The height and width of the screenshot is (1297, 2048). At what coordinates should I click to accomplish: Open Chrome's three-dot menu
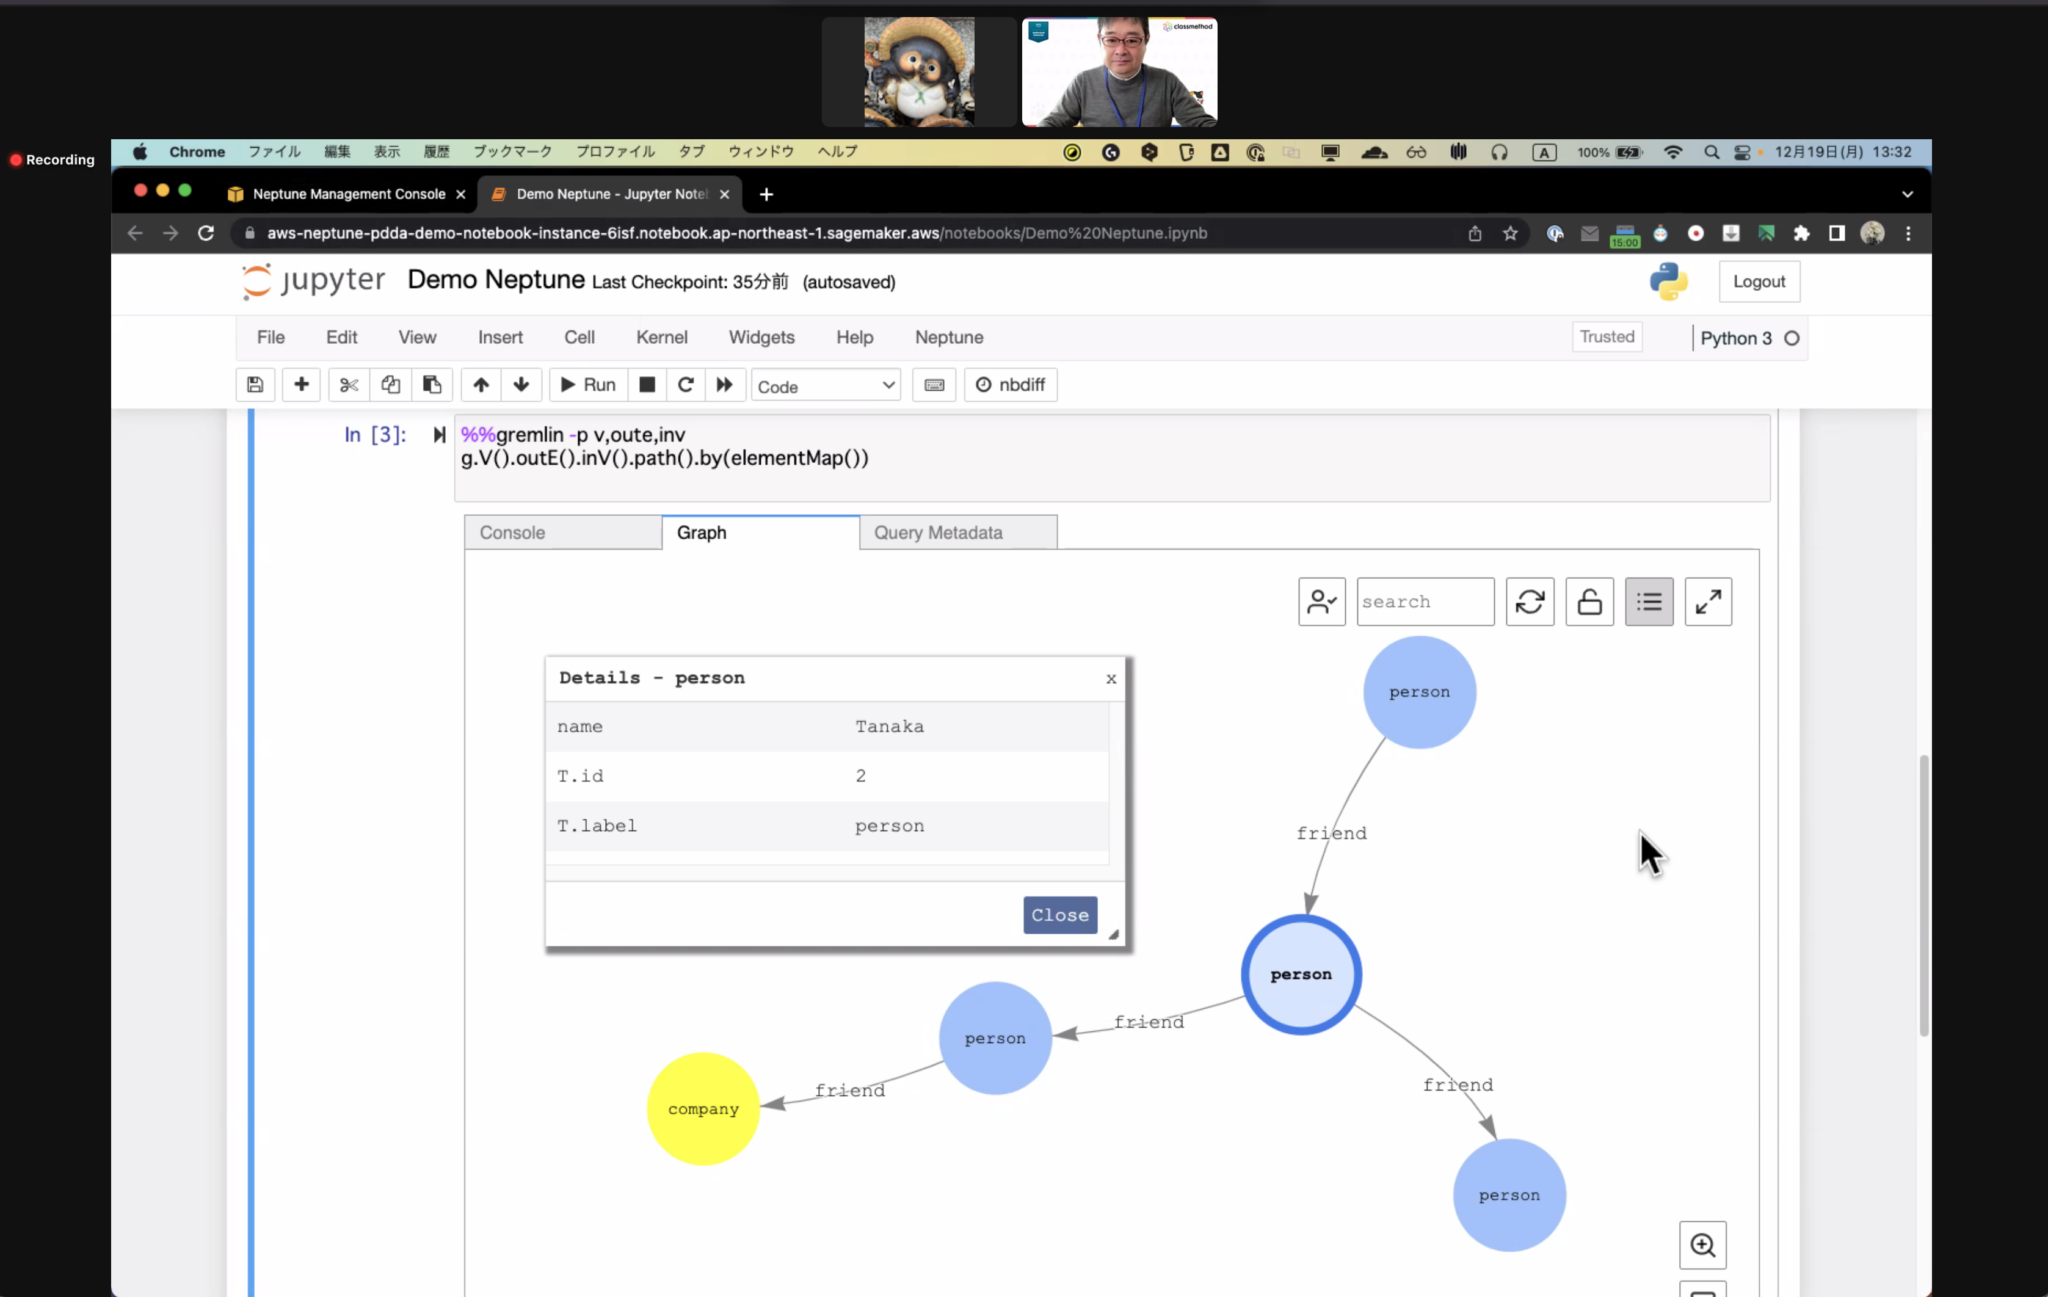pyautogui.click(x=1910, y=232)
